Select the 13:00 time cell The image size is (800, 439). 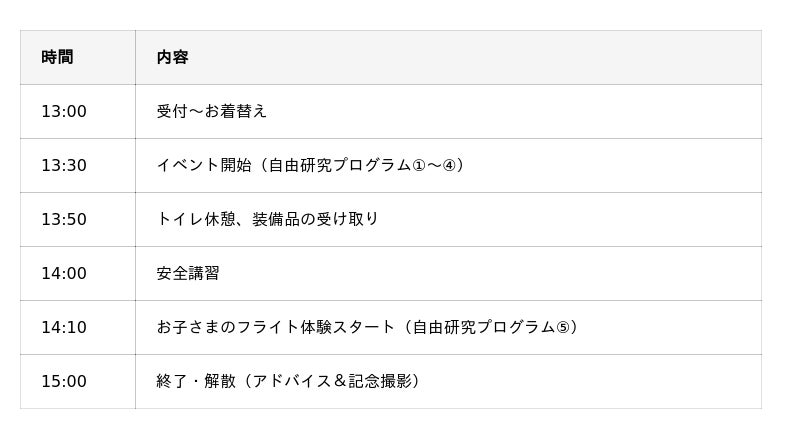[x=64, y=111]
